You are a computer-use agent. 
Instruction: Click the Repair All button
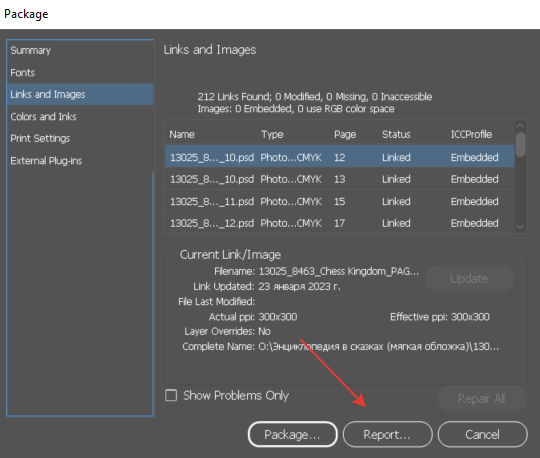point(482,399)
